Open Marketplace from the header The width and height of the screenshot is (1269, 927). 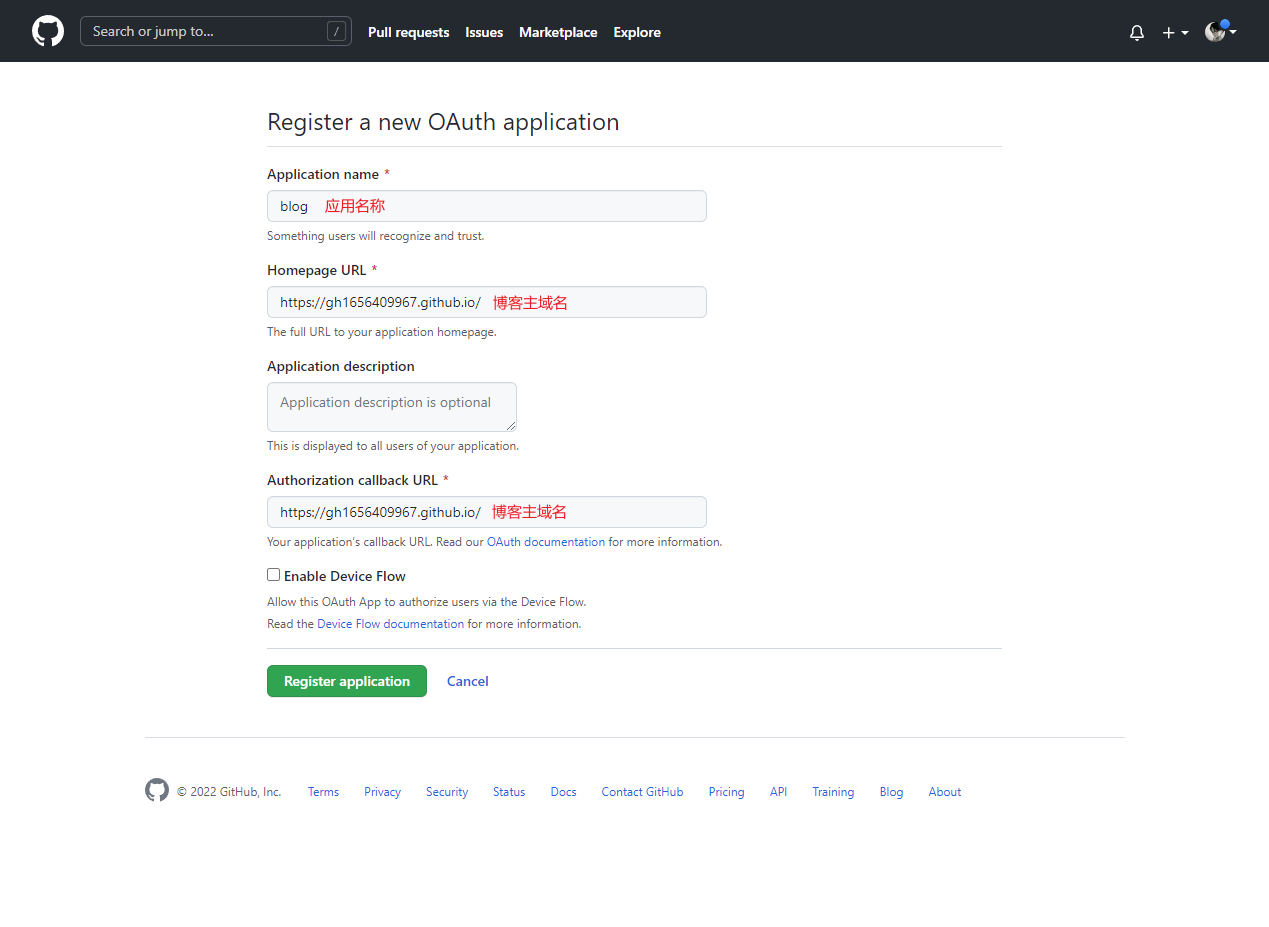tap(558, 32)
